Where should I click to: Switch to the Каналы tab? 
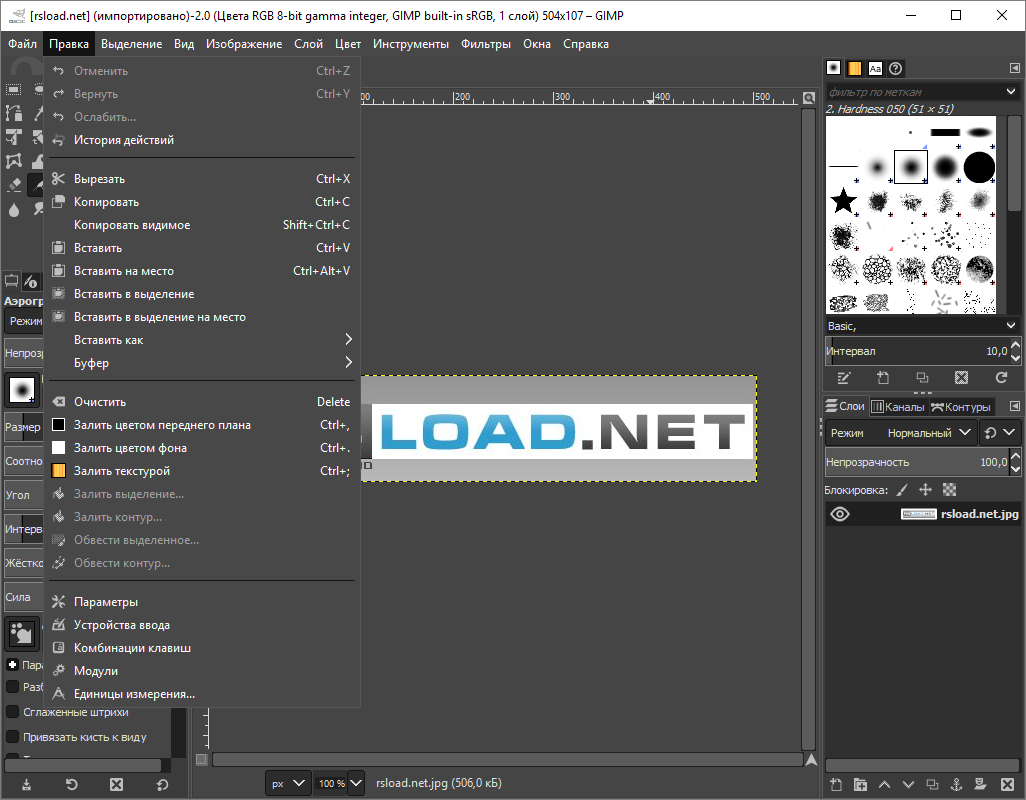coord(898,407)
